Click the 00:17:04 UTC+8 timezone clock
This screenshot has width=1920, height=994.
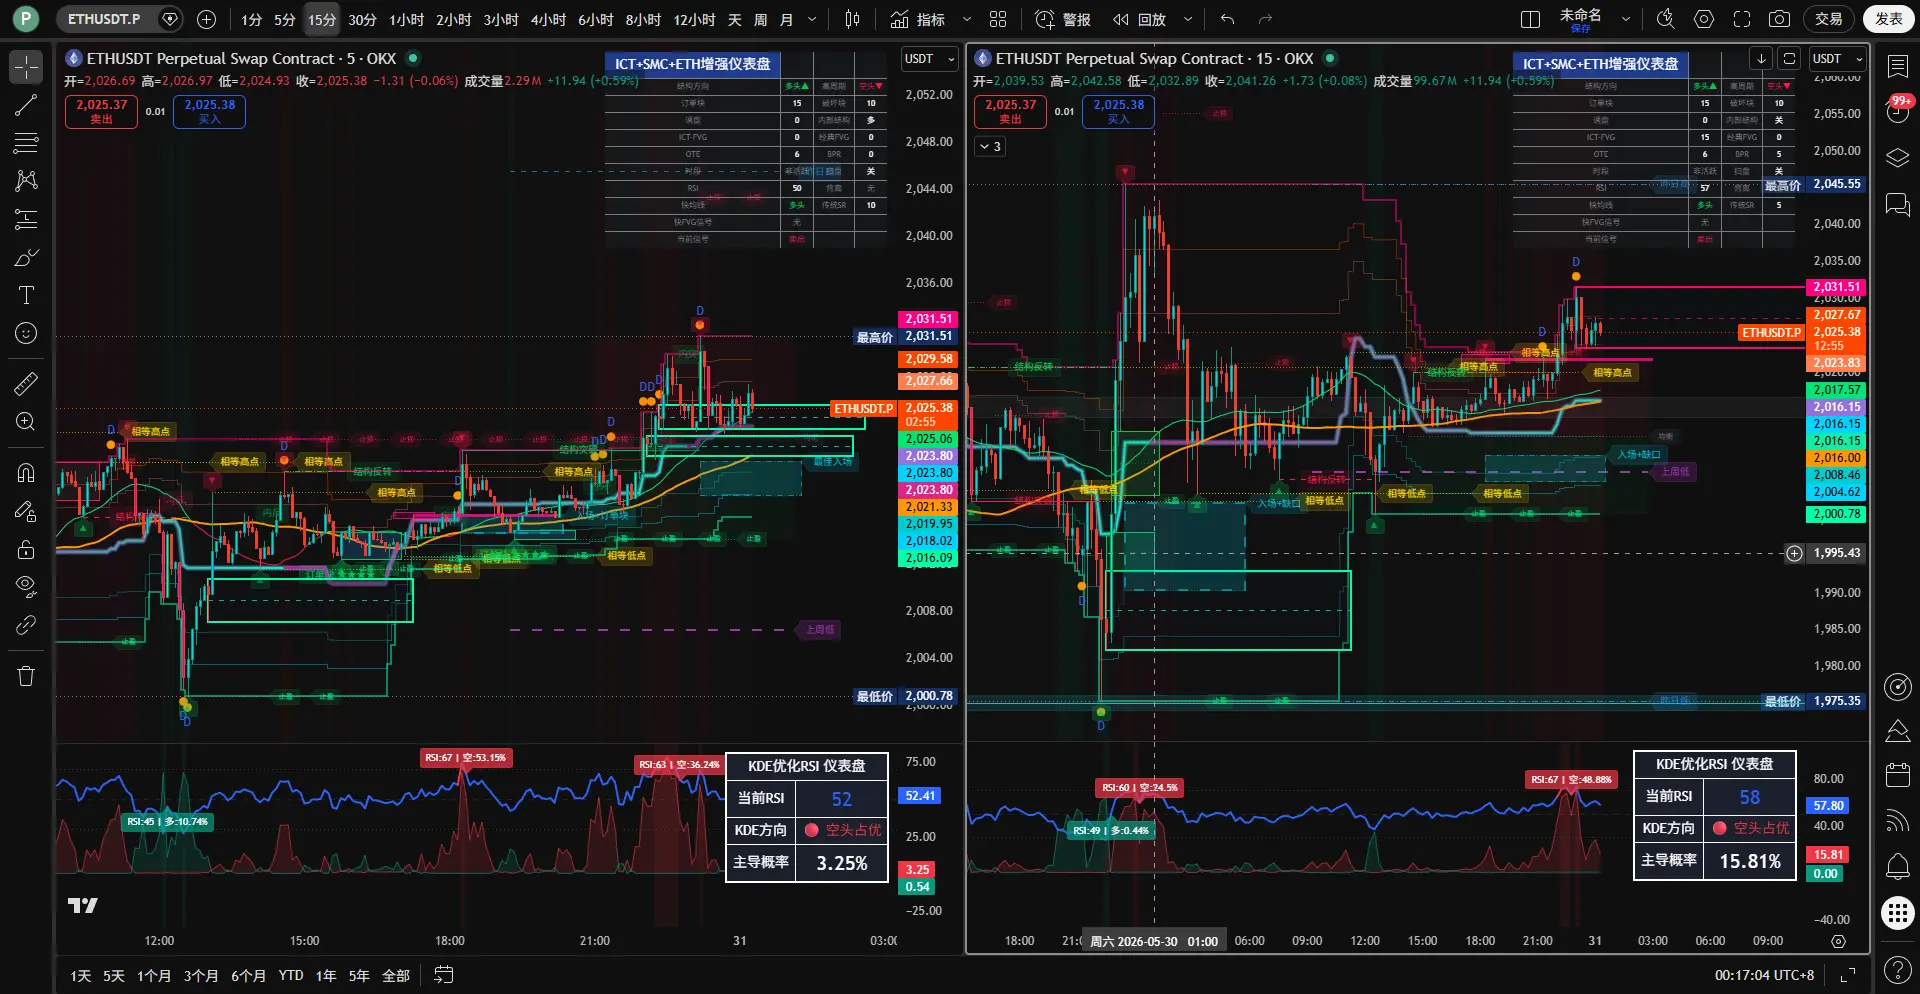tap(1764, 975)
